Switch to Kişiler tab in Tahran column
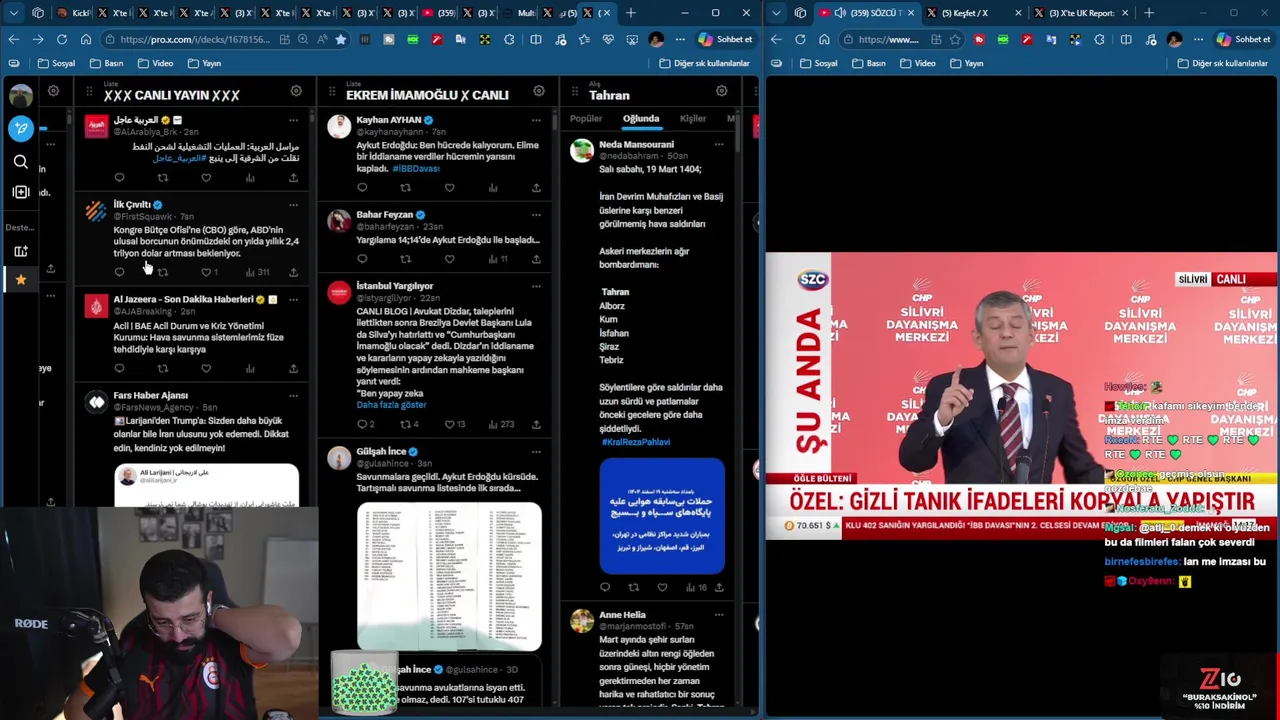This screenshot has width=1280, height=720. click(693, 119)
